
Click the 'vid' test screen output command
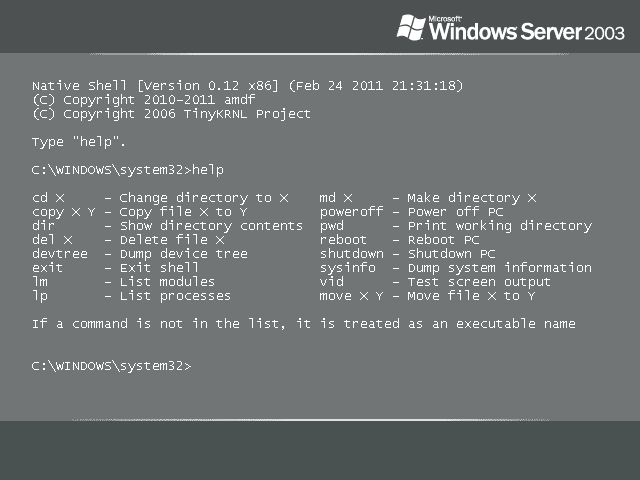[x=332, y=282]
